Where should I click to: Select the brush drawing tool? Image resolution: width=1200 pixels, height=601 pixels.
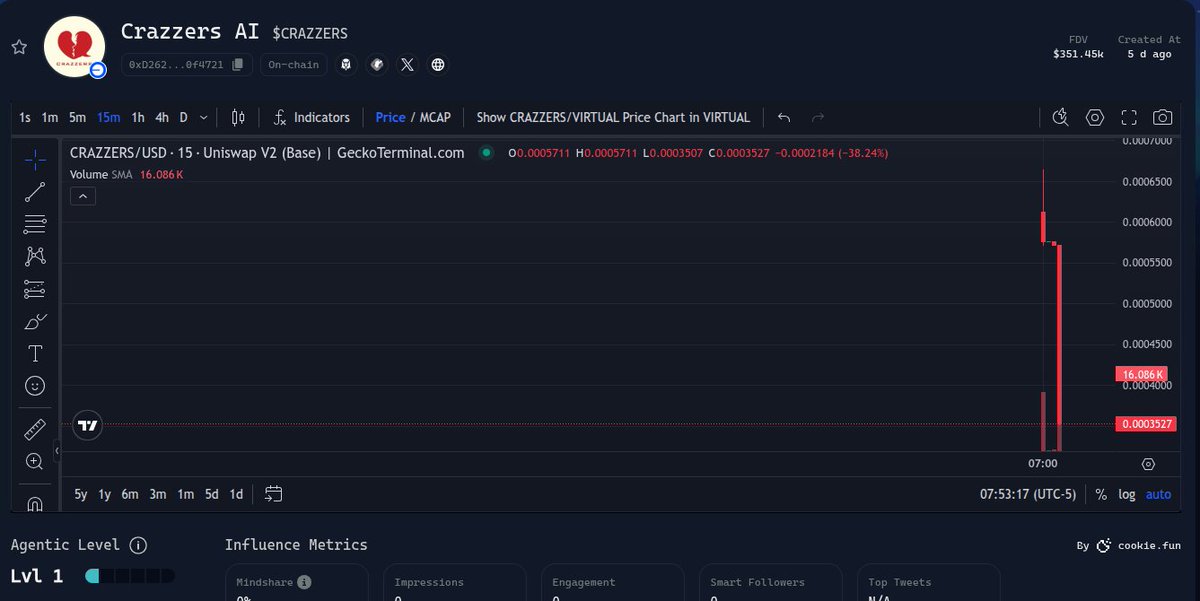(x=35, y=321)
